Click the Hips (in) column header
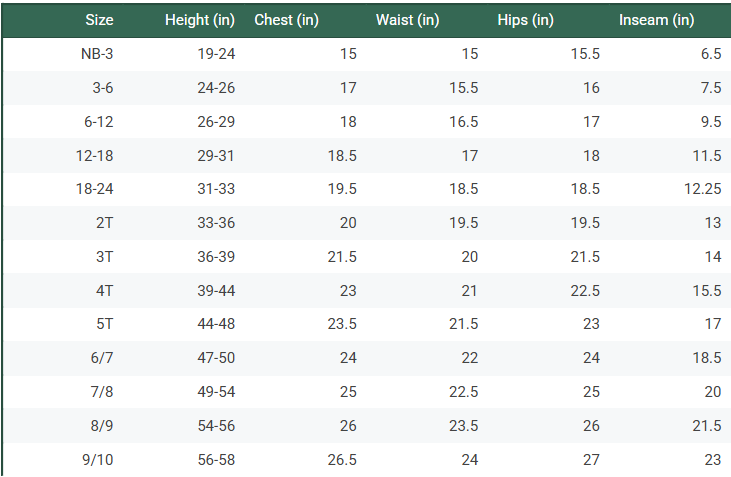The width and height of the screenshot is (731, 477). pyautogui.click(x=525, y=20)
